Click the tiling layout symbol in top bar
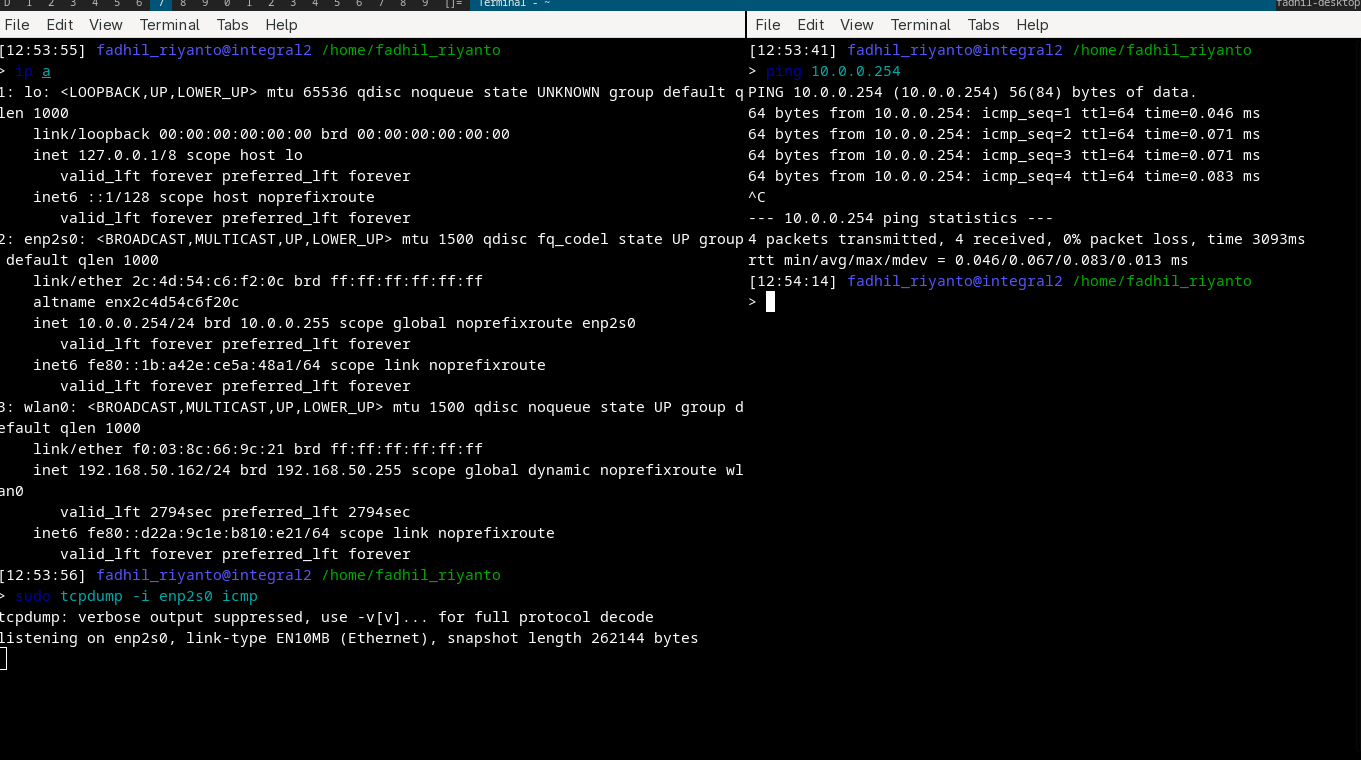This screenshot has height=760, width=1361. coord(453,4)
